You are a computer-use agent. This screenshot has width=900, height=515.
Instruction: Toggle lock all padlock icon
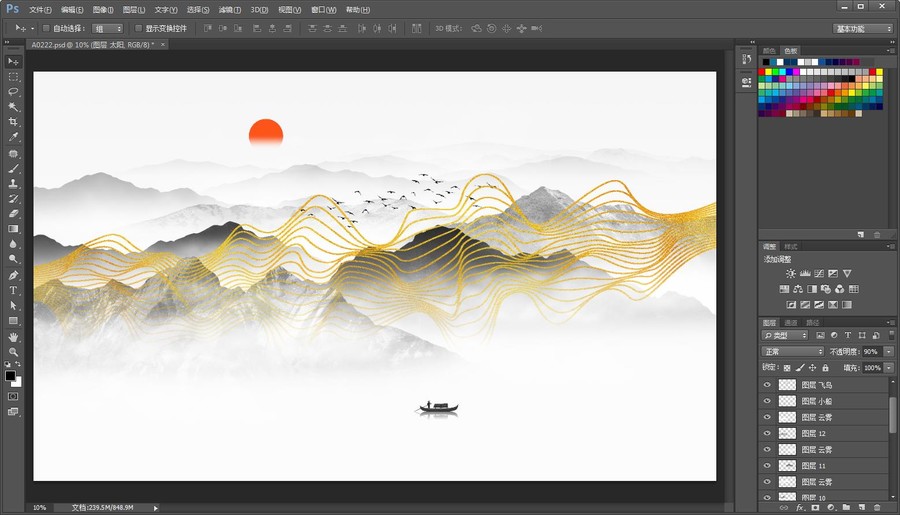825,368
